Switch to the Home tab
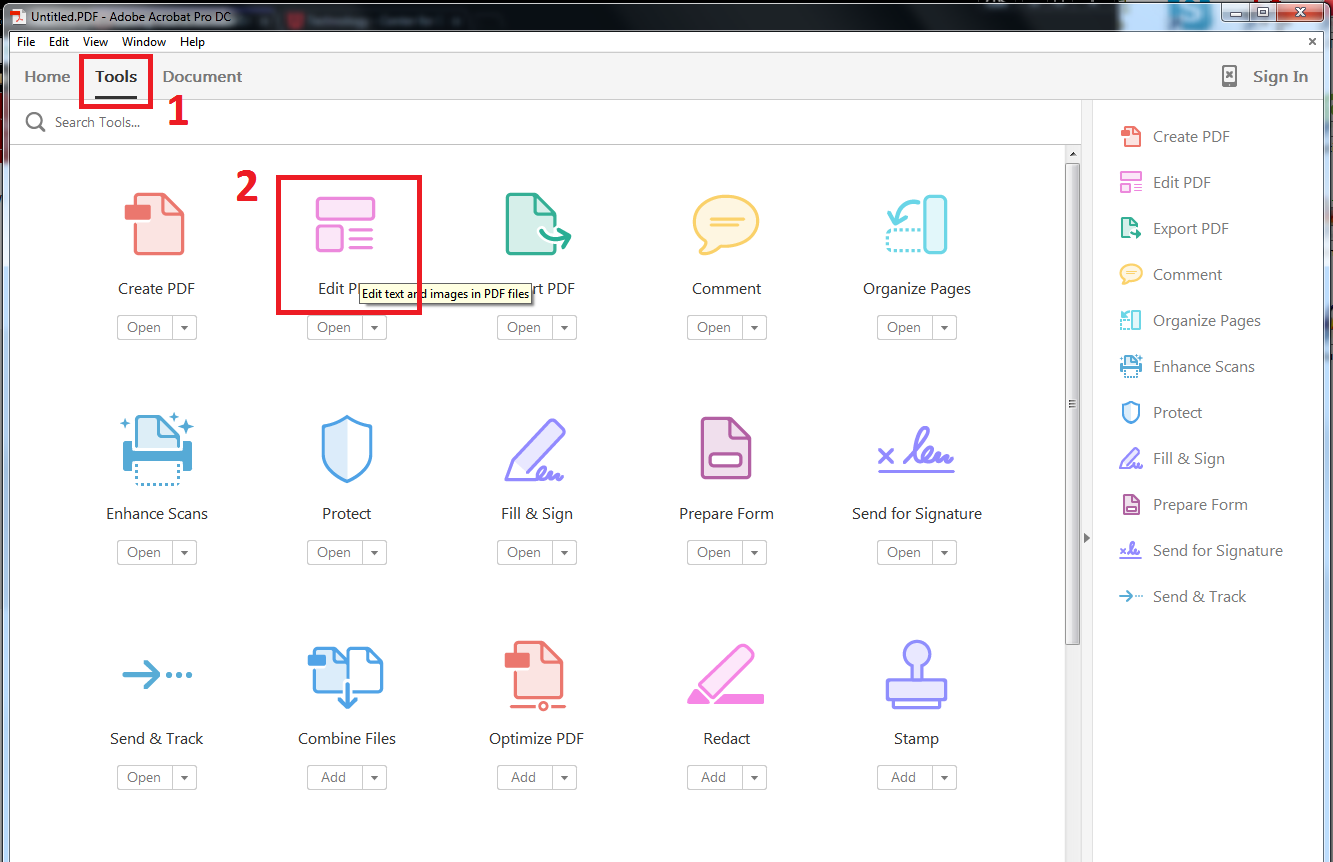1333x862 pixels. (48, 77)
